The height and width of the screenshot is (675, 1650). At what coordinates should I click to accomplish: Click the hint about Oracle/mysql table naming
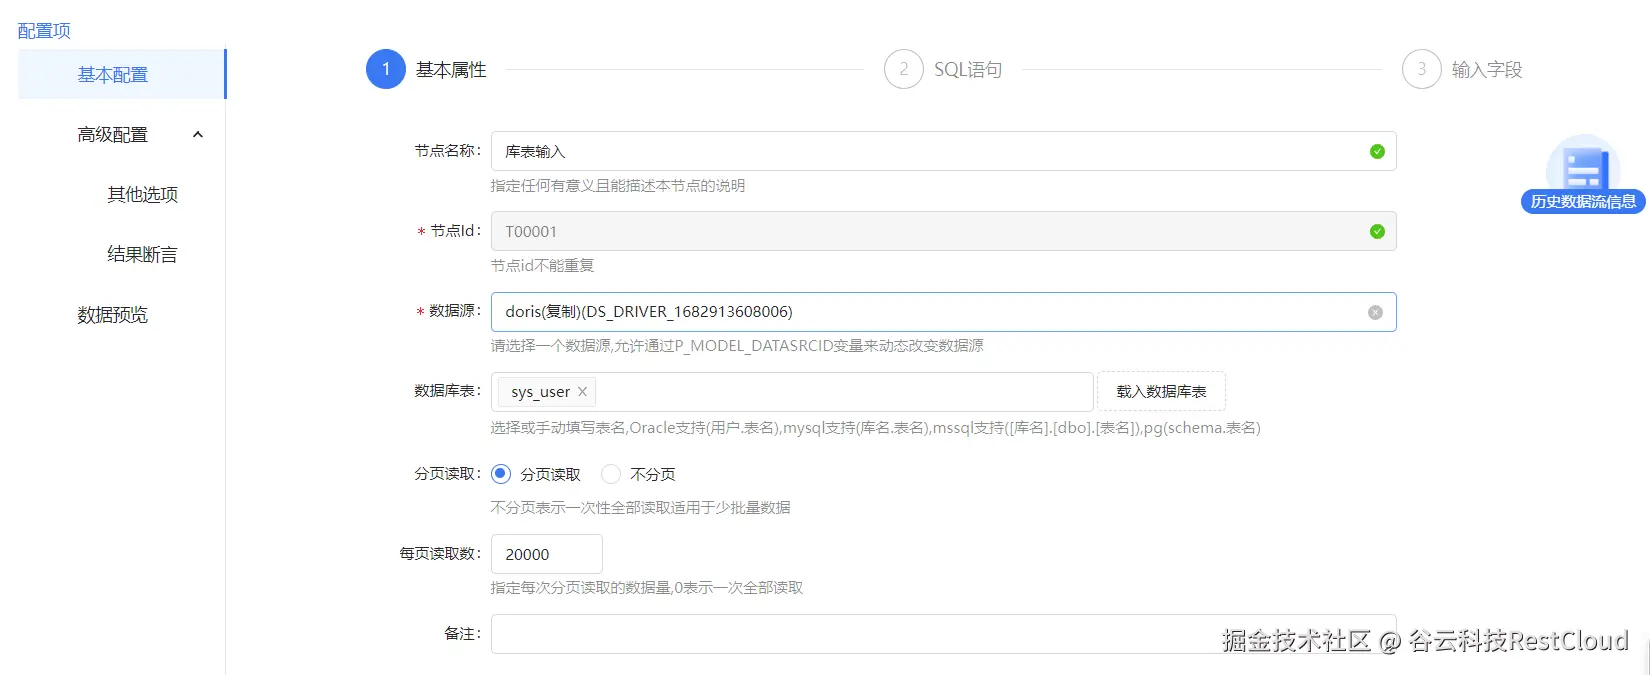pyautogui.click(x=875, y=428)
